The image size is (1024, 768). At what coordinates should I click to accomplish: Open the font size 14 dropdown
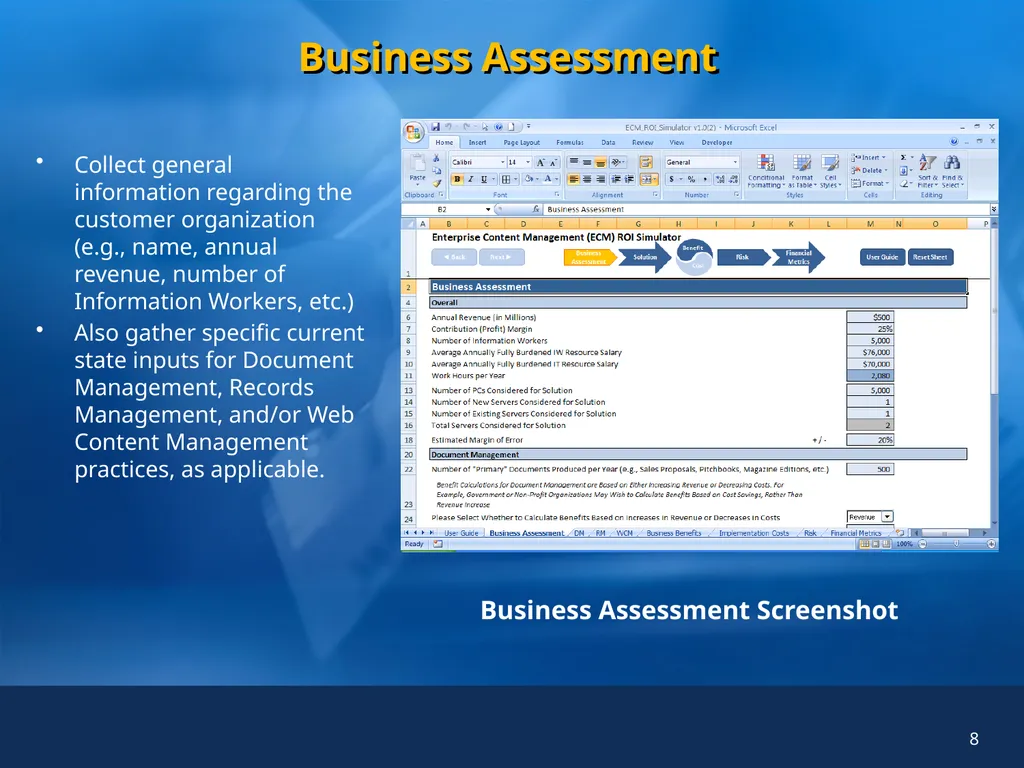pyautogui.click(x=528, y=162)
